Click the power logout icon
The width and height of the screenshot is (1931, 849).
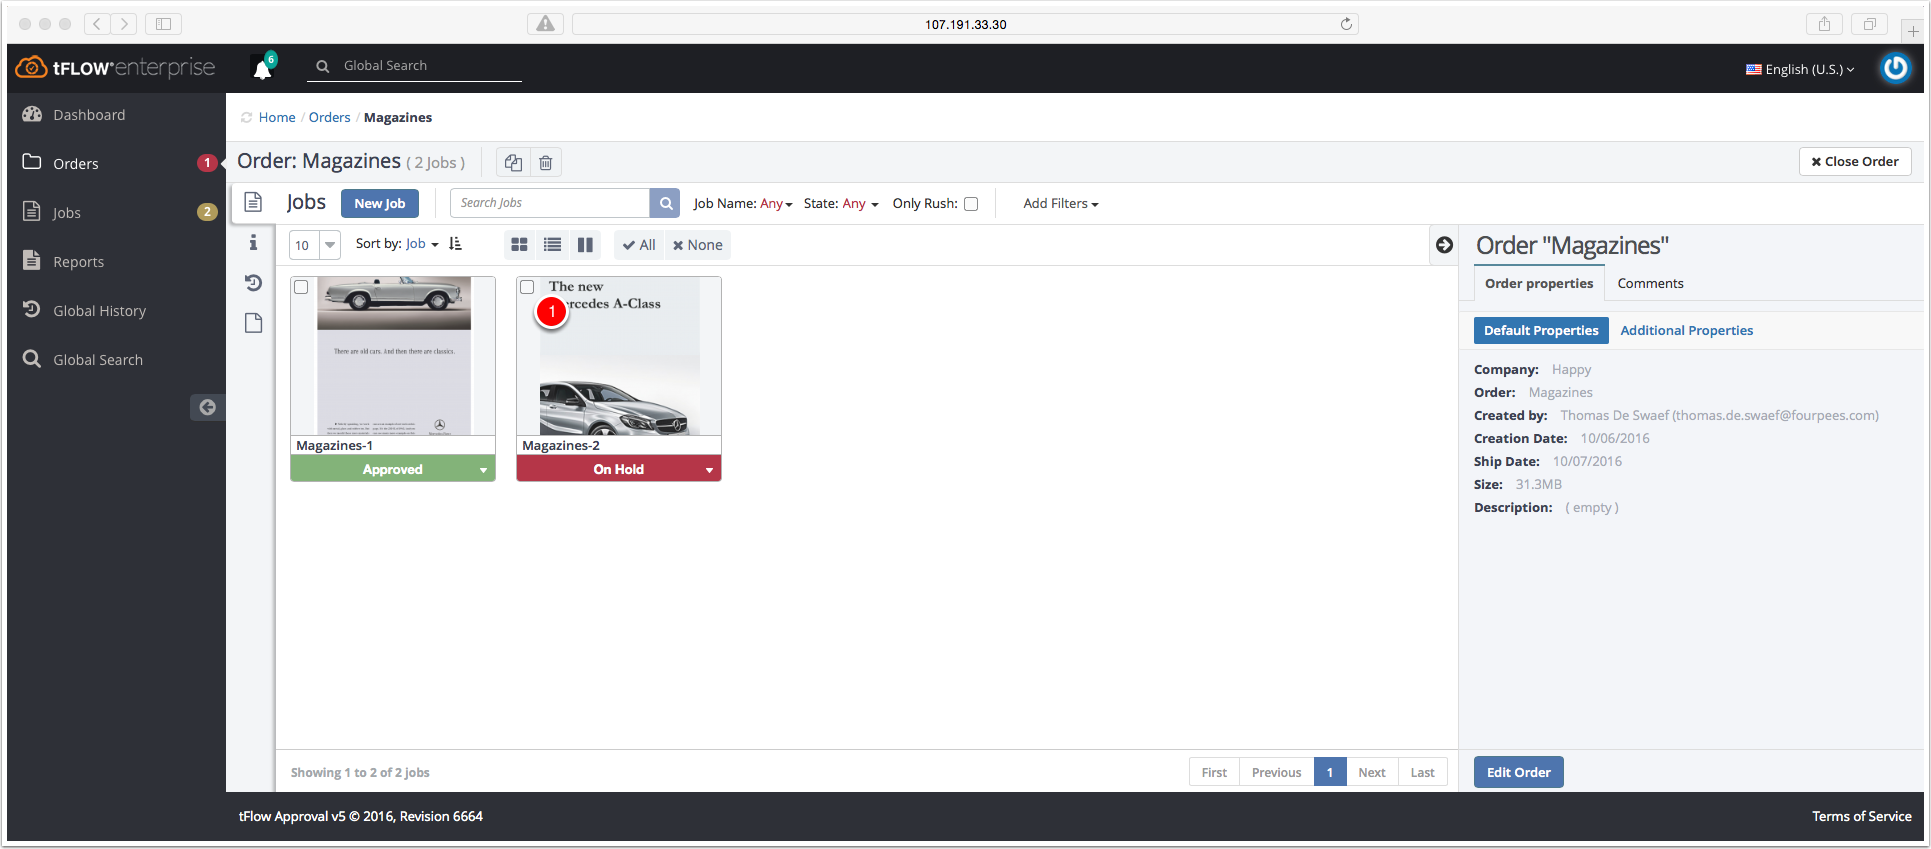[1895, 68]
